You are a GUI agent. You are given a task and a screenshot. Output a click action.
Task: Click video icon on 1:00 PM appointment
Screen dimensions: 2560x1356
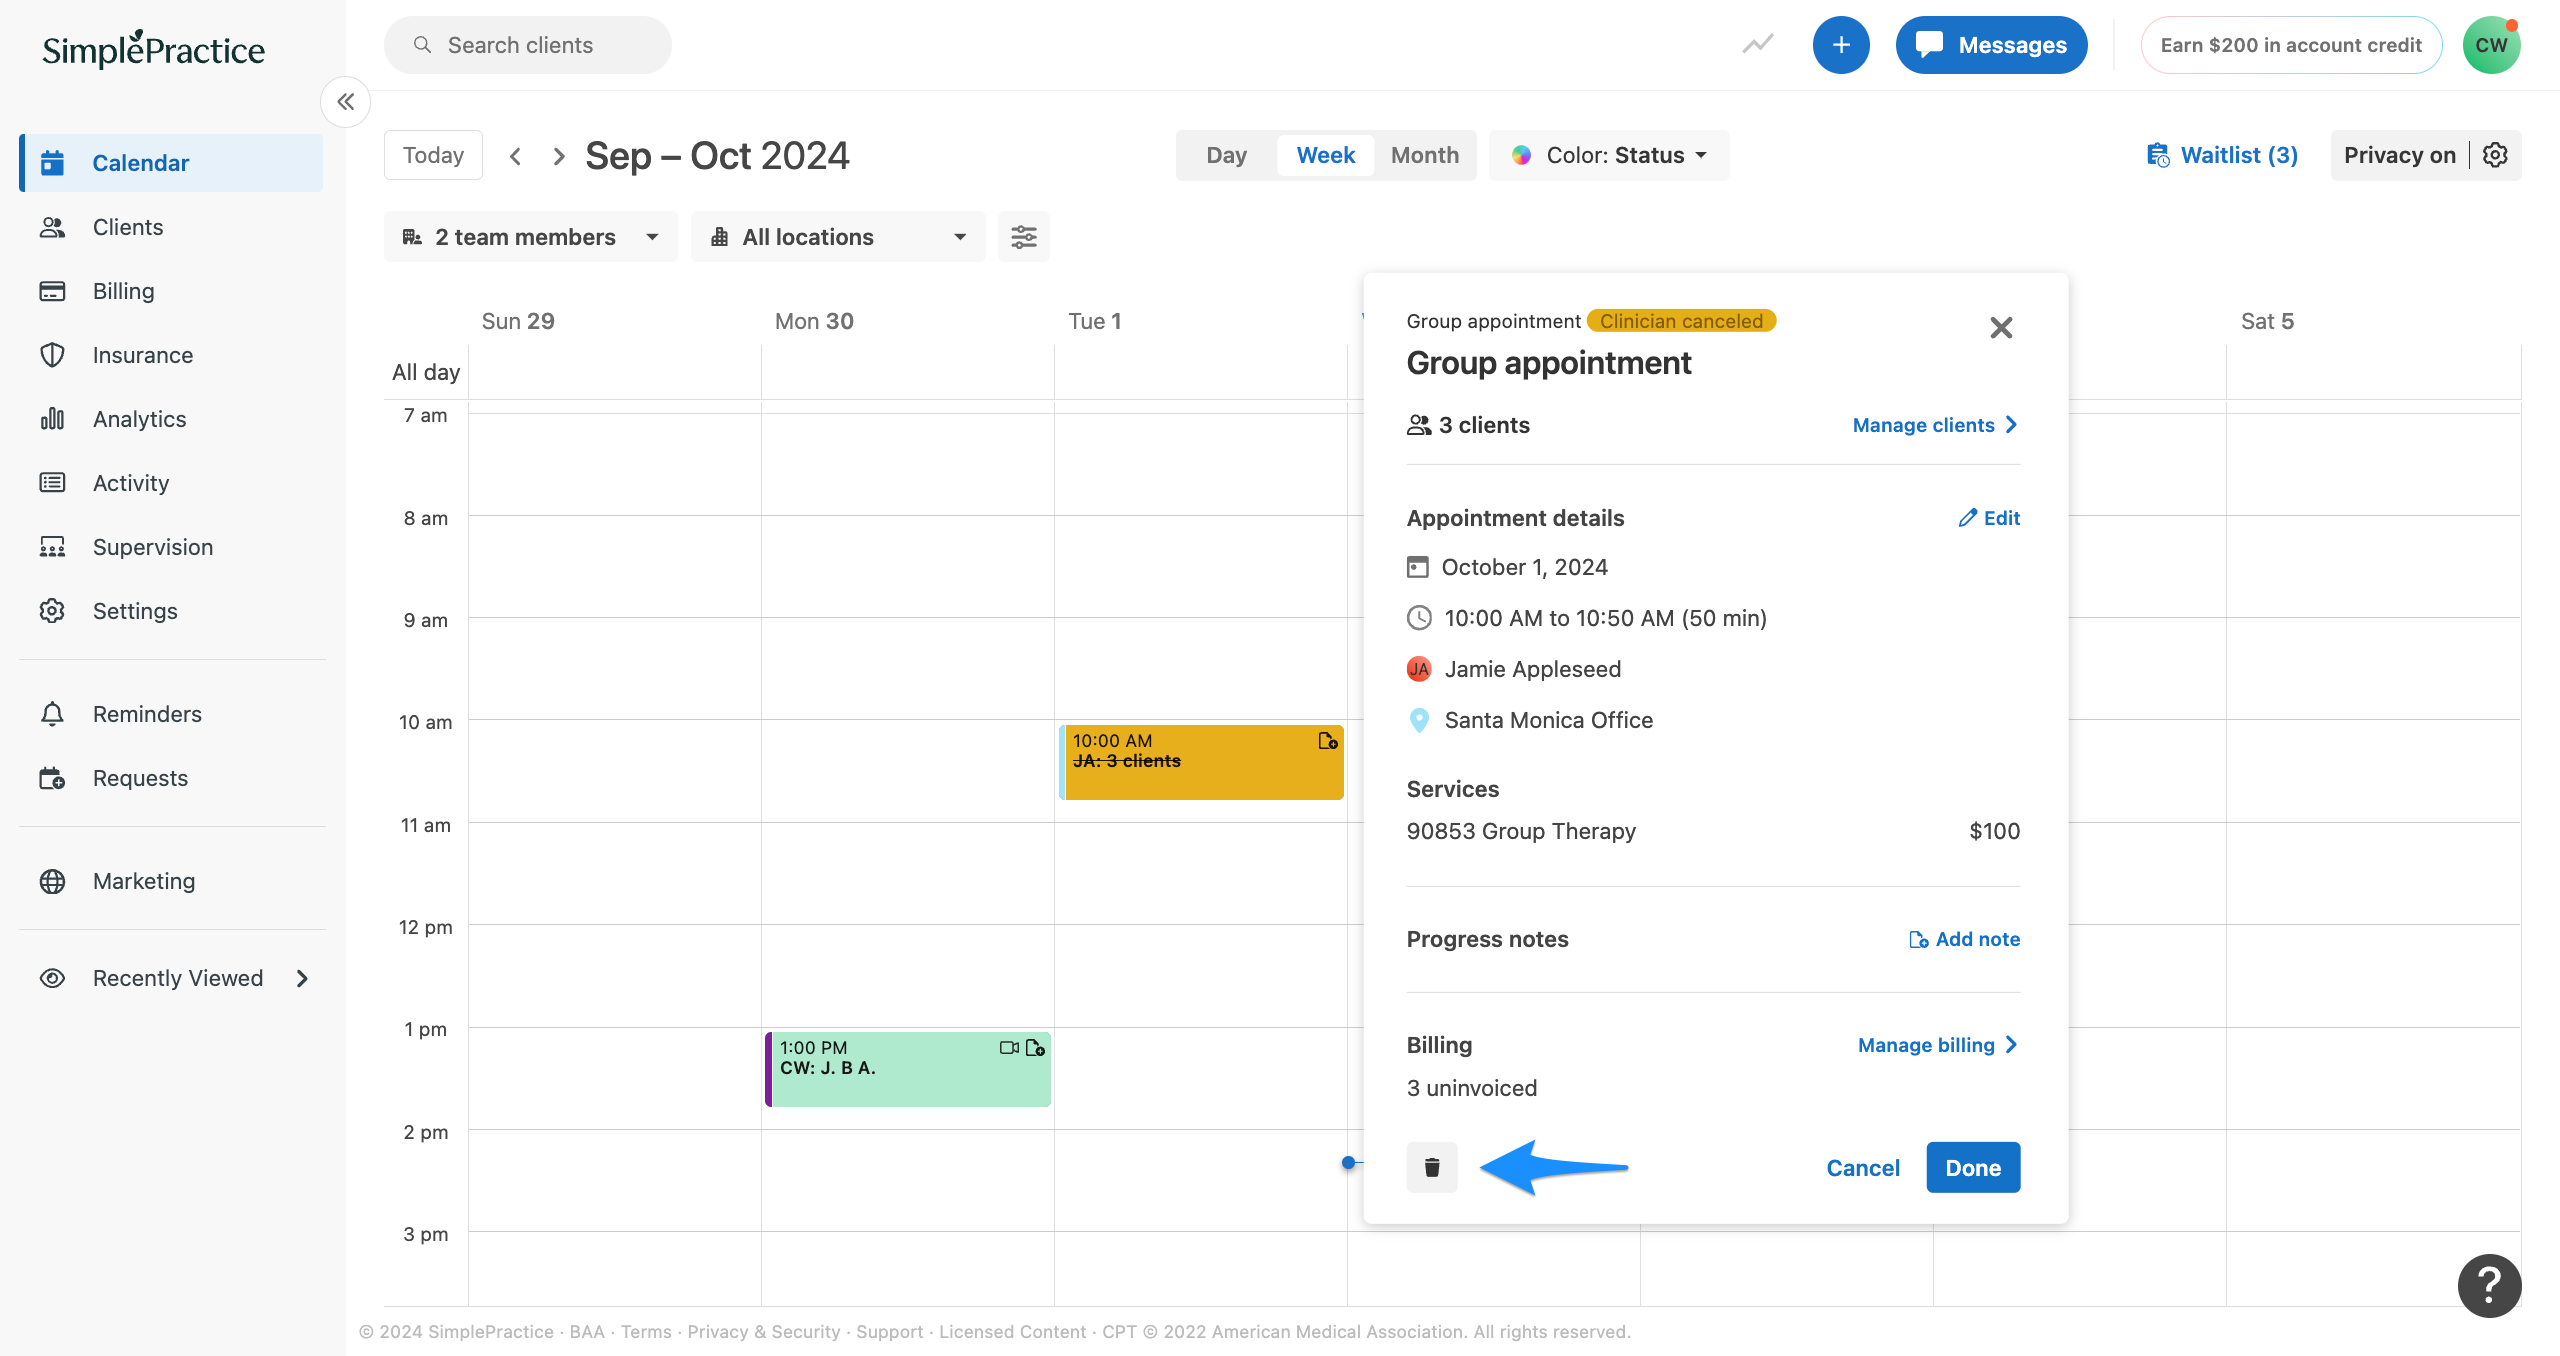(1009, 1047)
